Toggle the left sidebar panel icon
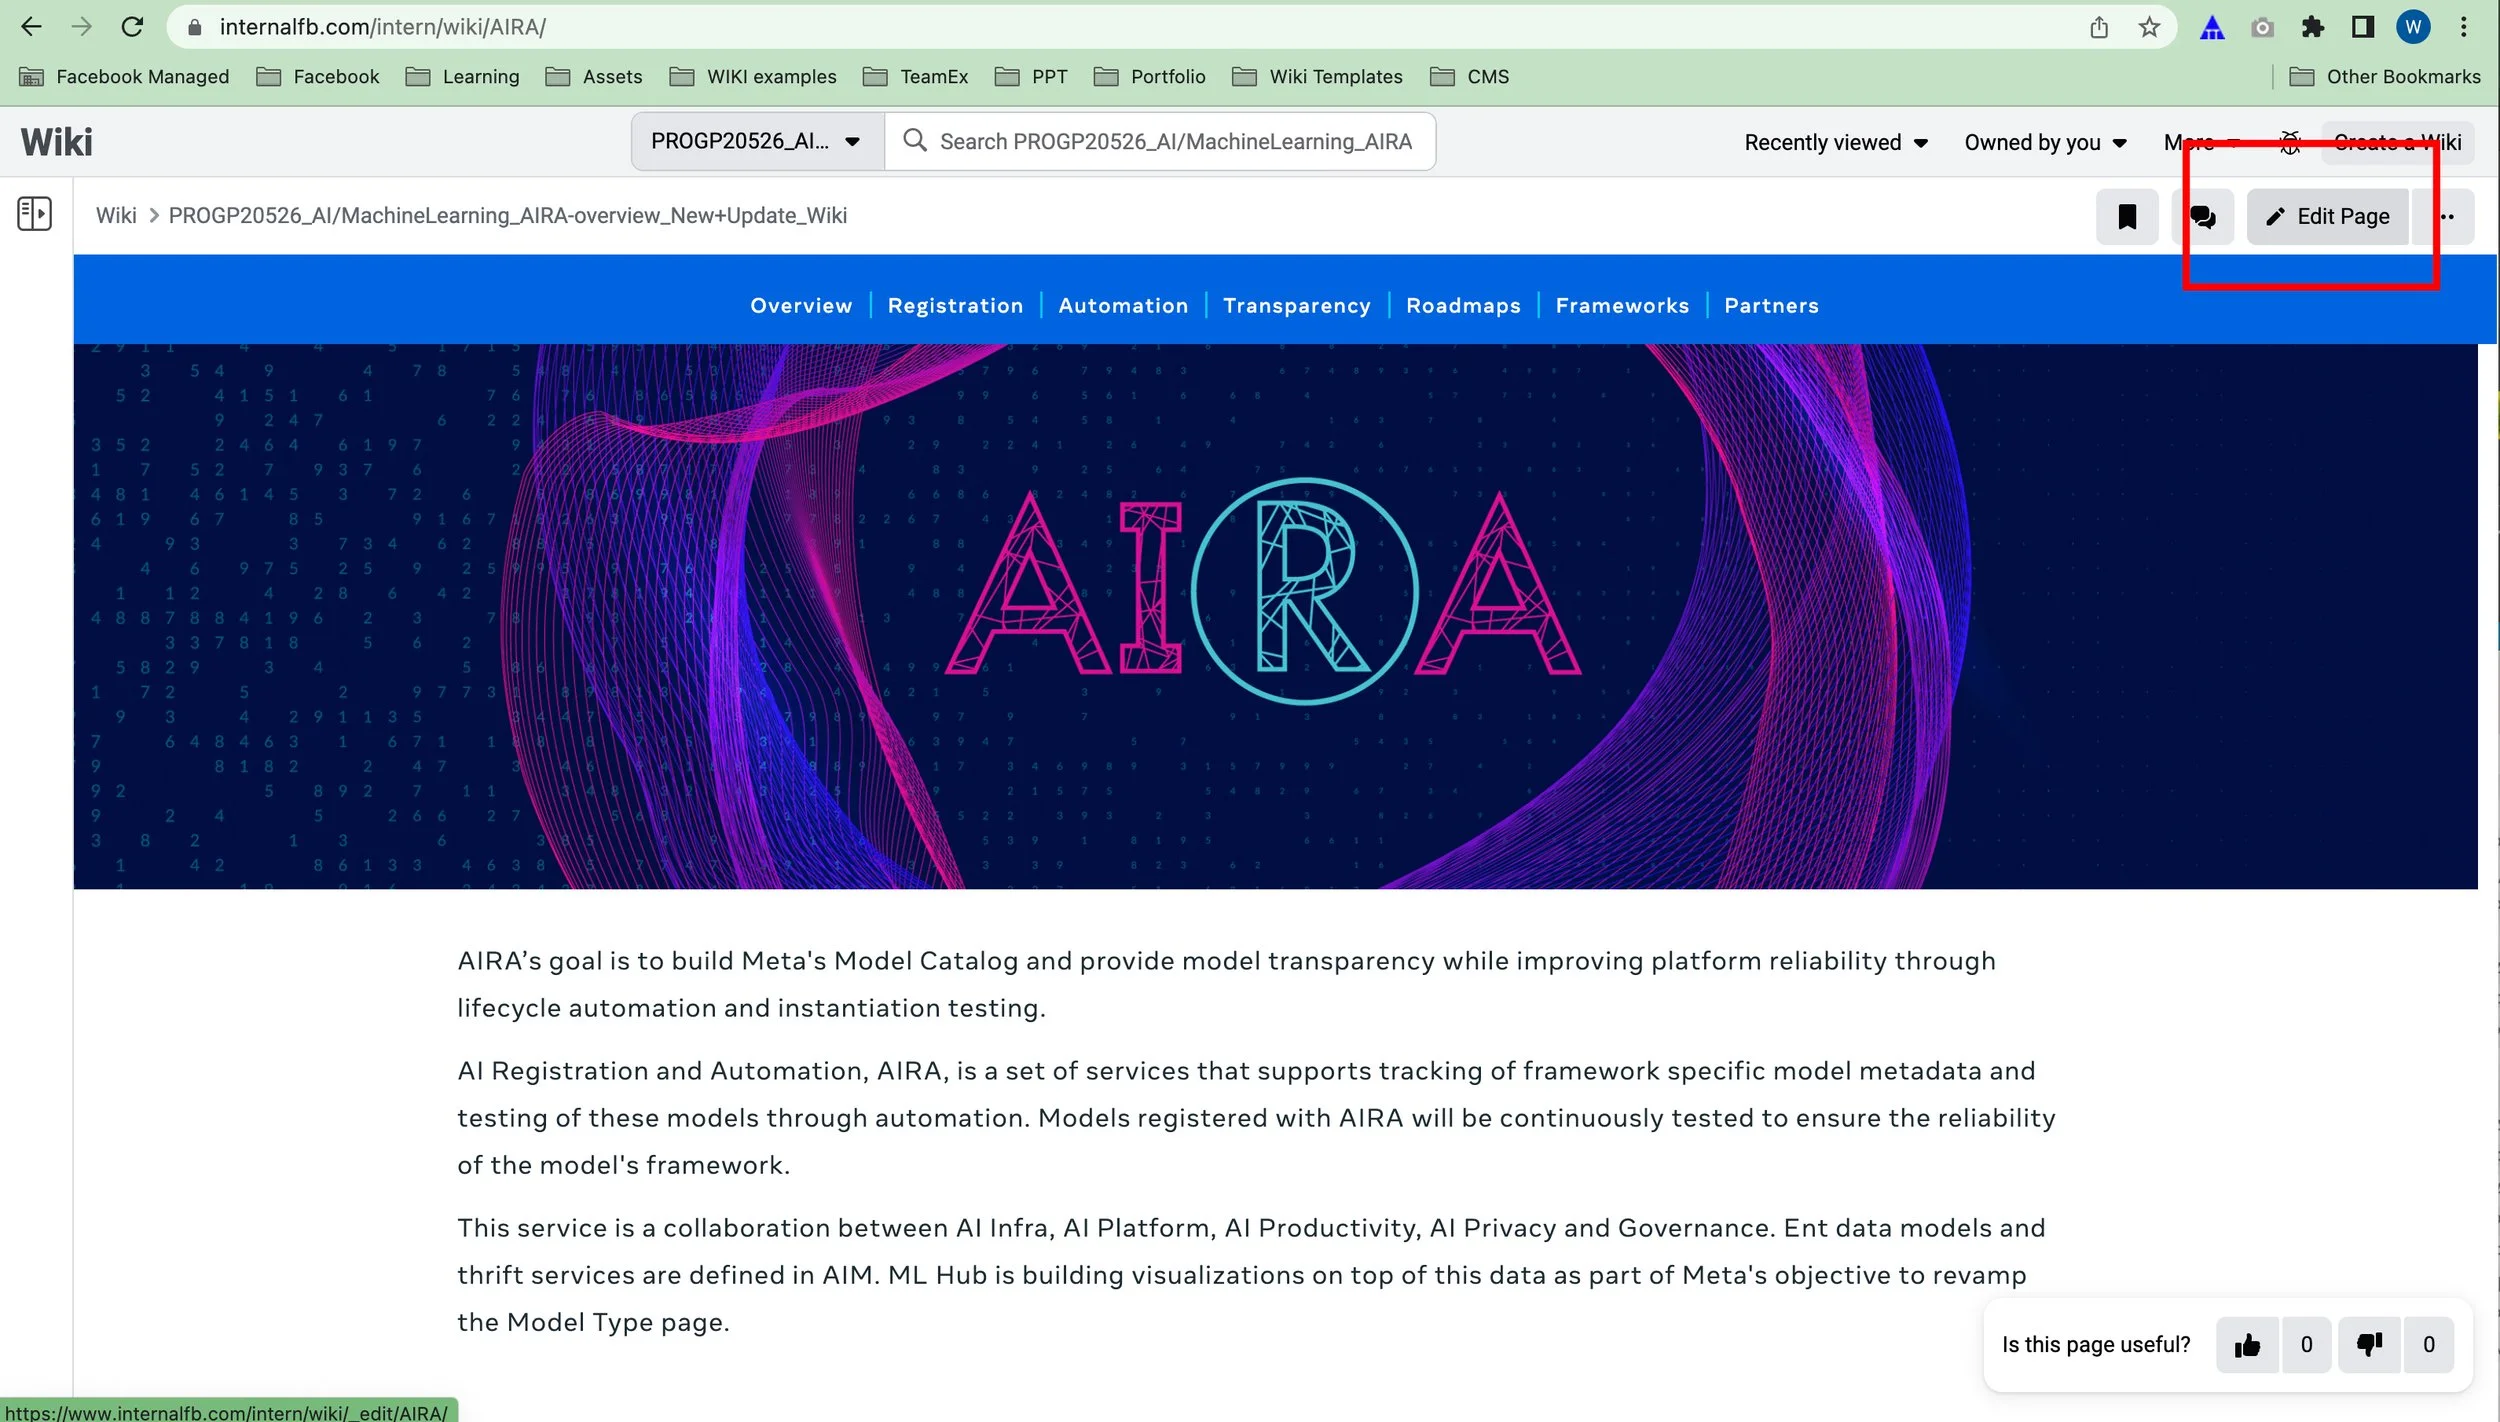The height and width of the screenshot is (1422, 2500). click(35, 213)
